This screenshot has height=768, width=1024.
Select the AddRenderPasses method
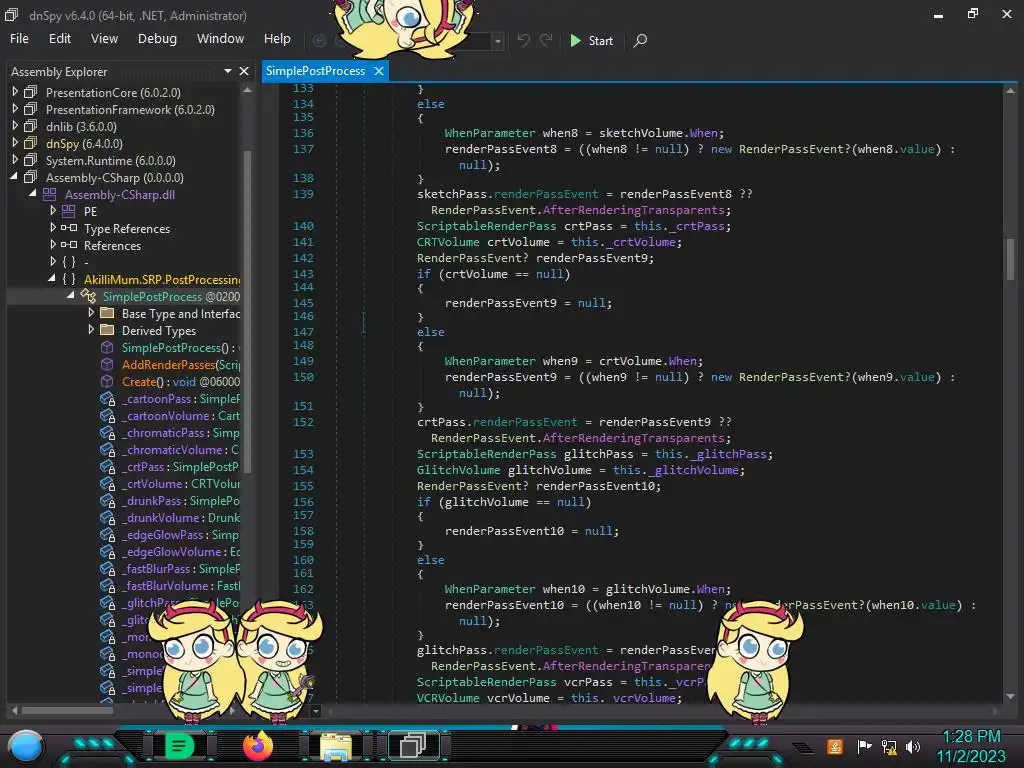coord(180,364)
